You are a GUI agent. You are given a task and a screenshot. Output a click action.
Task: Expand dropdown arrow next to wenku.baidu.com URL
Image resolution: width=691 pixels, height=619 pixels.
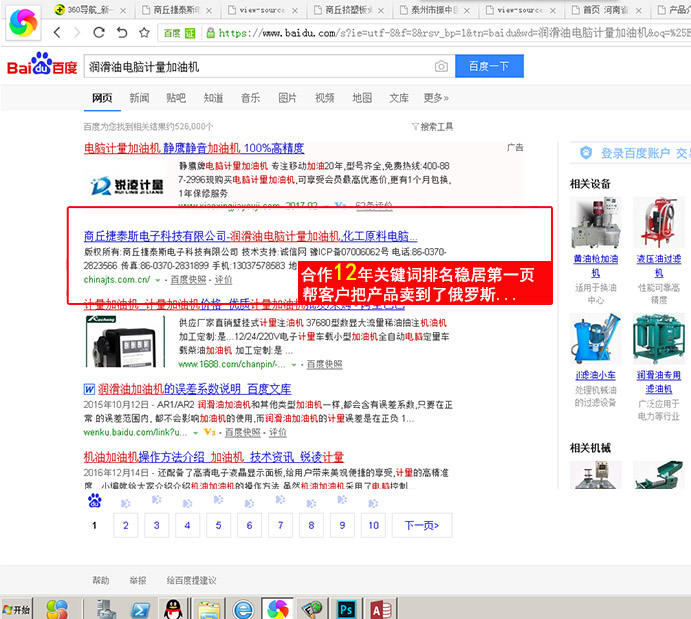[195, 433]
